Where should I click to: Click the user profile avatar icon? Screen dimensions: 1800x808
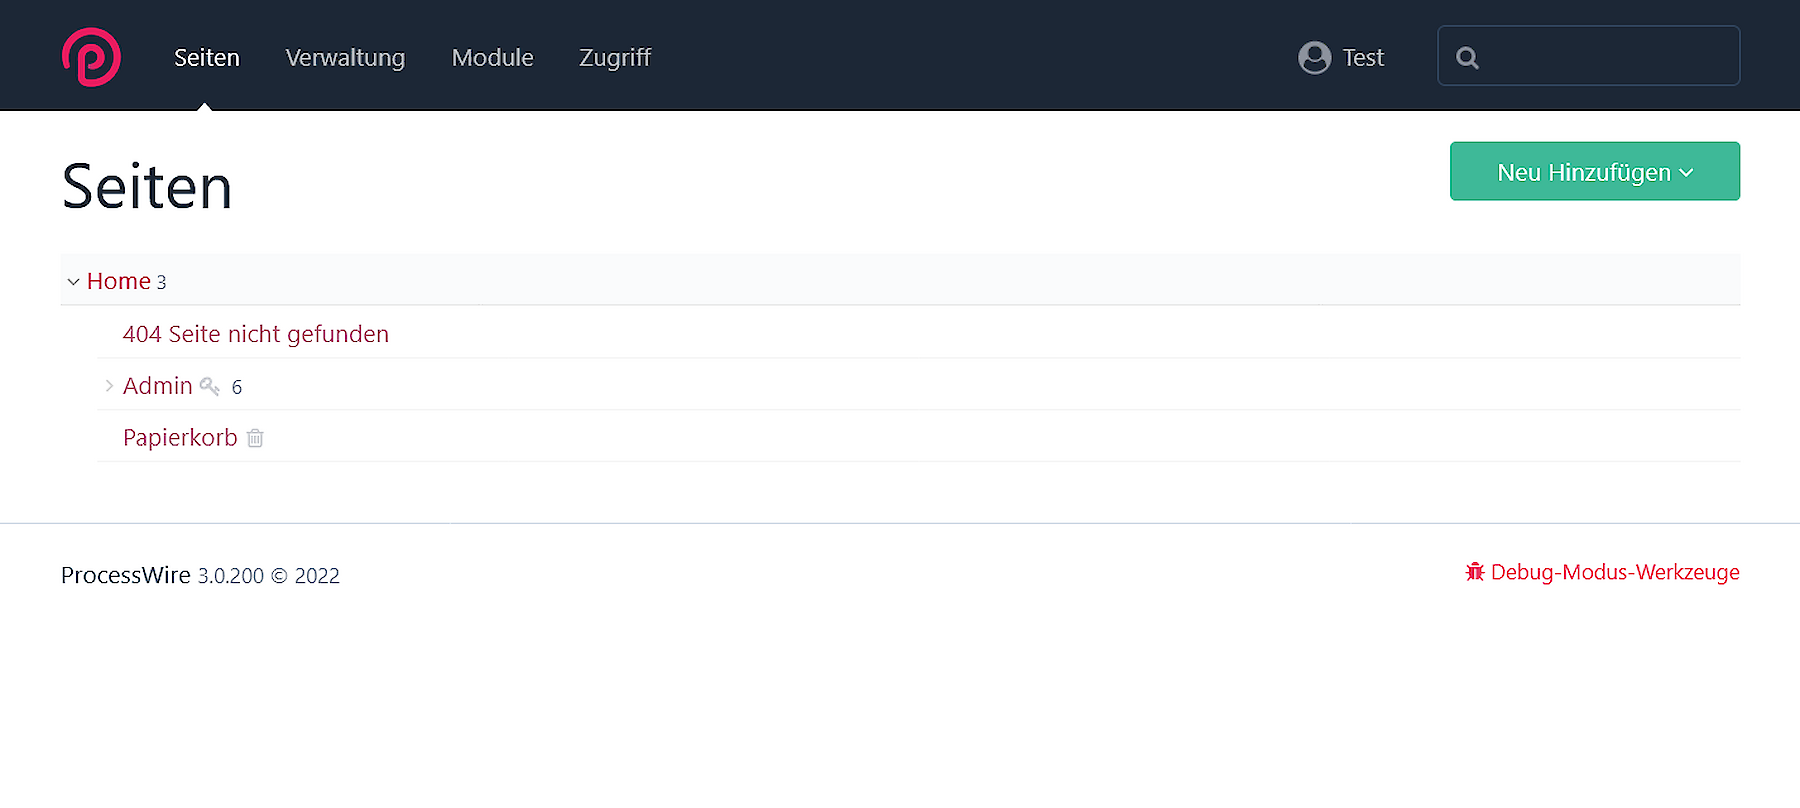(x=1314, y=58)
